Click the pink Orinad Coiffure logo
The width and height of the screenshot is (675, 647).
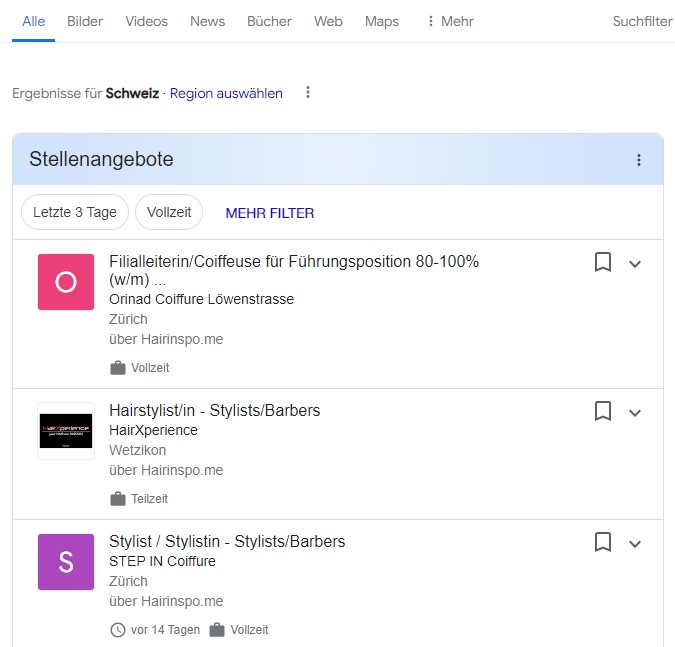click(66, 282)
